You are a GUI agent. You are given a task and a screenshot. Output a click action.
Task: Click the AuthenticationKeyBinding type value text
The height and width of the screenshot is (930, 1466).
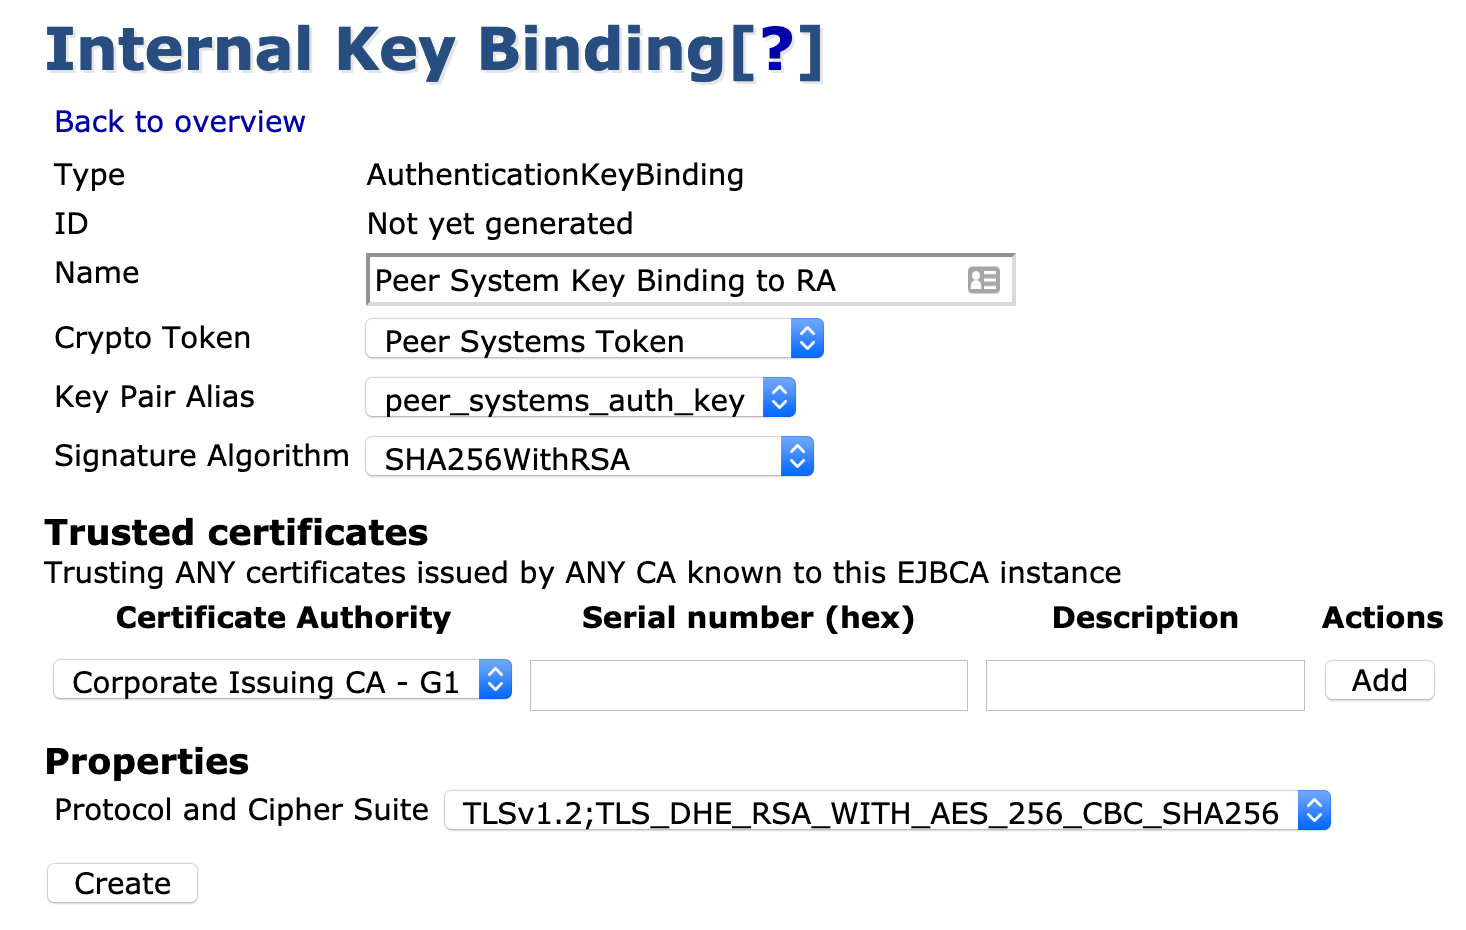[555, 175]
